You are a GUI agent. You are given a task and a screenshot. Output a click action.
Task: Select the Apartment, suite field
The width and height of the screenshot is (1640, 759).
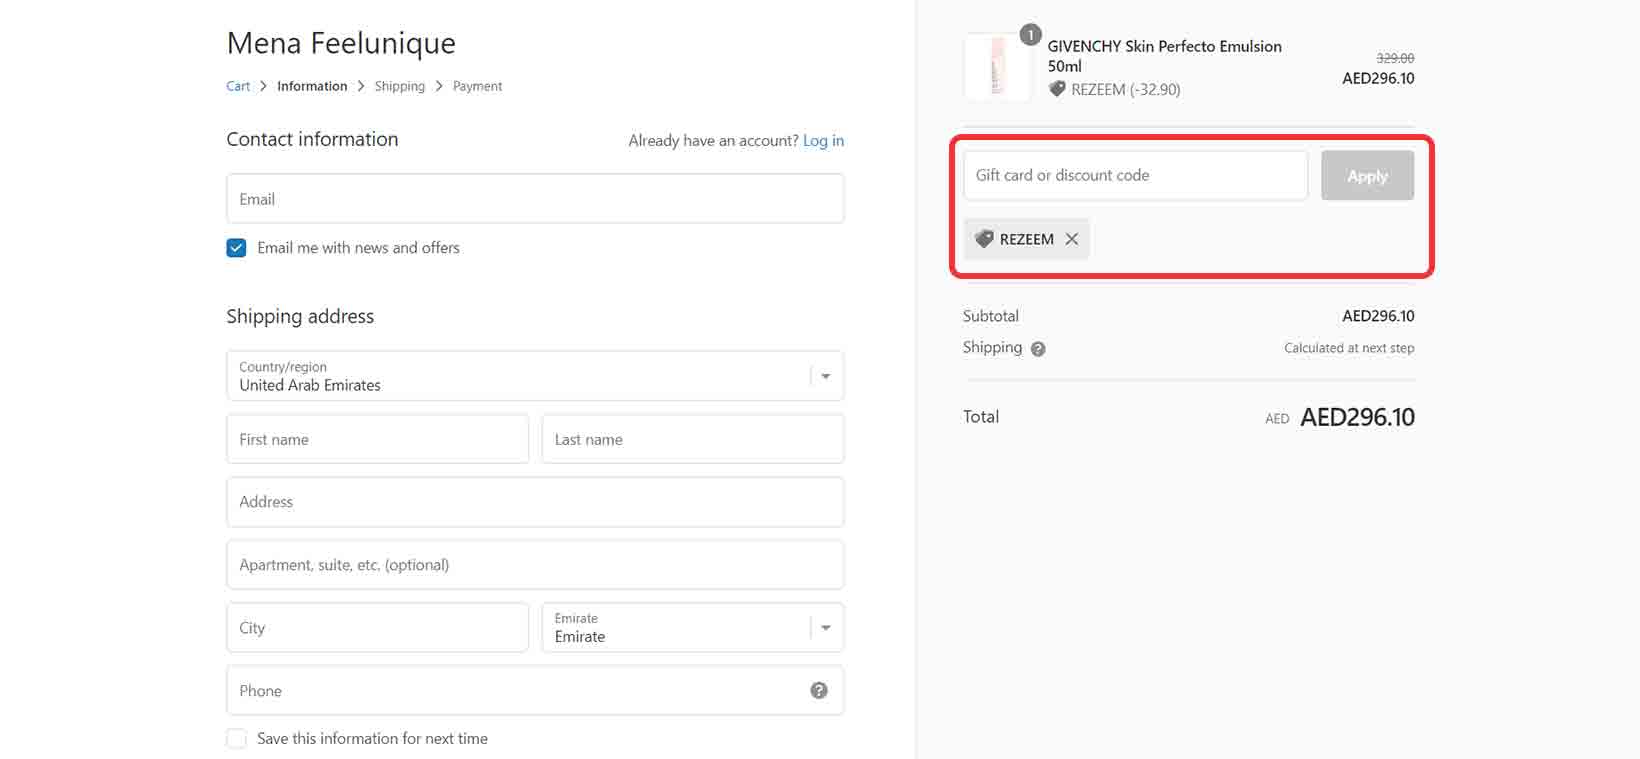click(535, 565)
